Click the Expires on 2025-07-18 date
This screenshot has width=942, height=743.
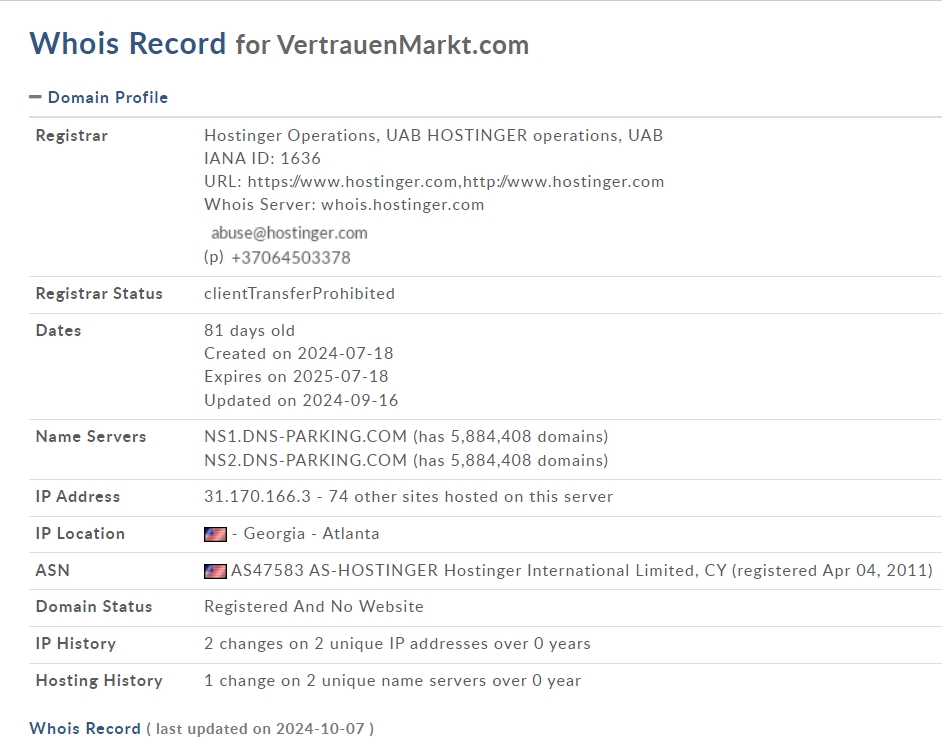(296, 377)
